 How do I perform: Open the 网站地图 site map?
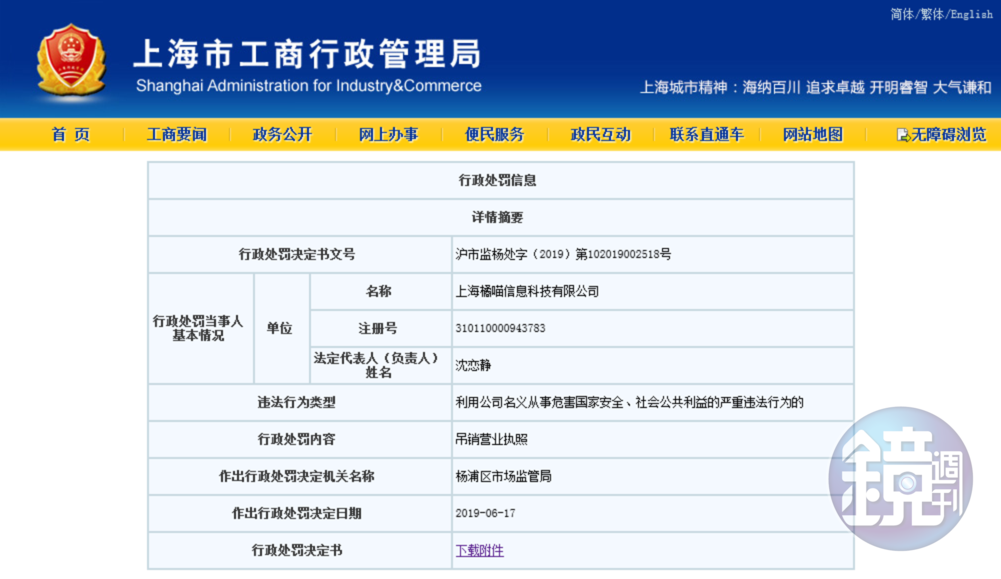click(813, 135)
